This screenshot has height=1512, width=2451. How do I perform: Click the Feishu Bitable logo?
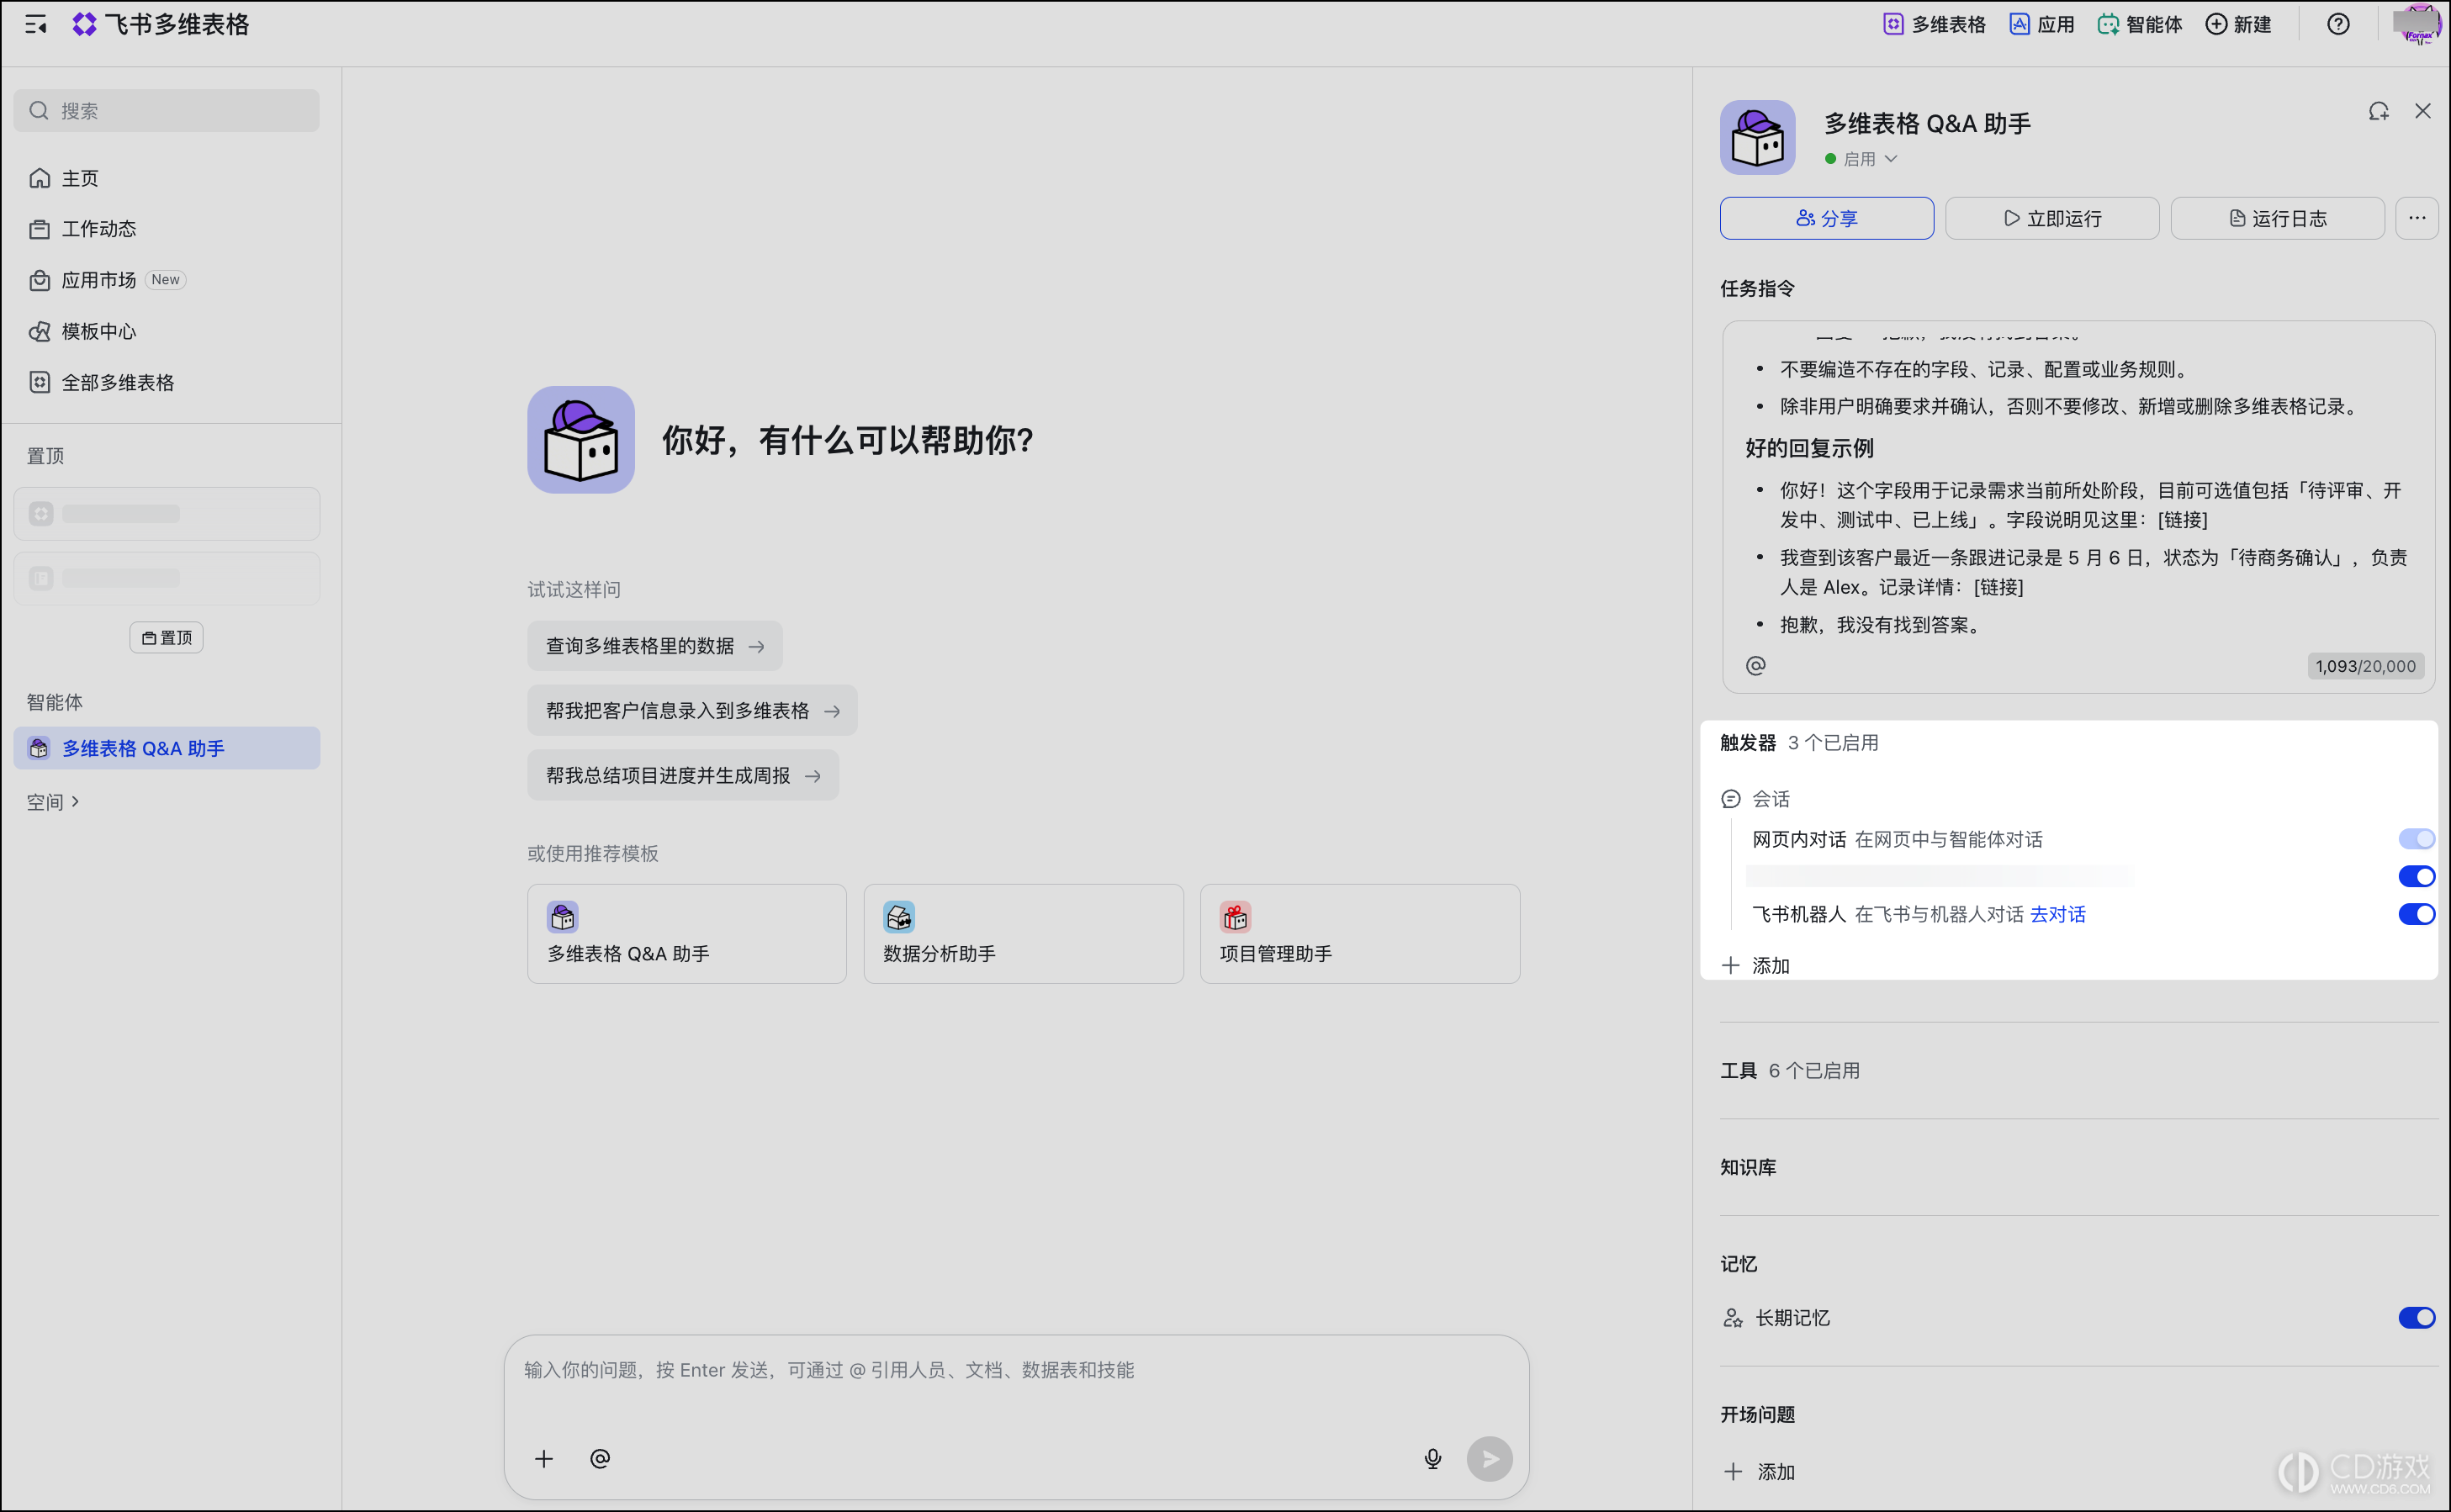coord(161,24)
